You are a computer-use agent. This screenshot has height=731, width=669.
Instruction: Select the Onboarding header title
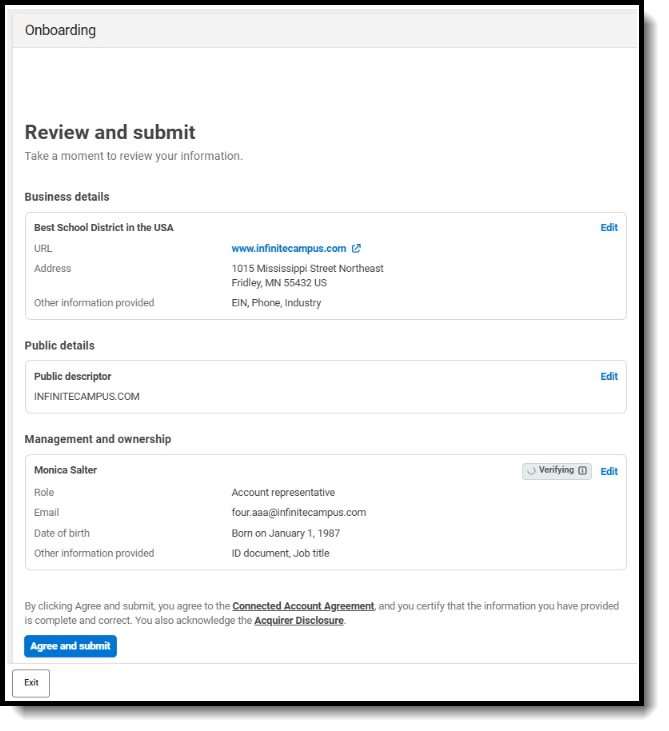60,30
